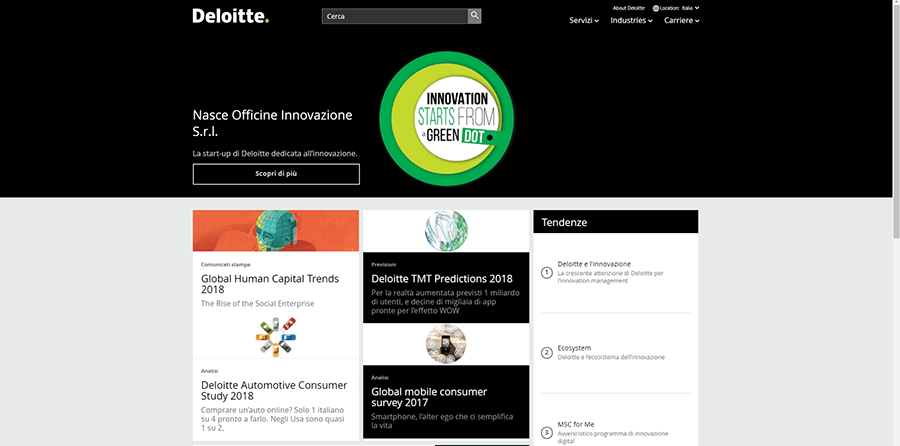Open Deloitte e l'innovazione trend link
Viewport: 900px width, 446px height.
point(594,264)
